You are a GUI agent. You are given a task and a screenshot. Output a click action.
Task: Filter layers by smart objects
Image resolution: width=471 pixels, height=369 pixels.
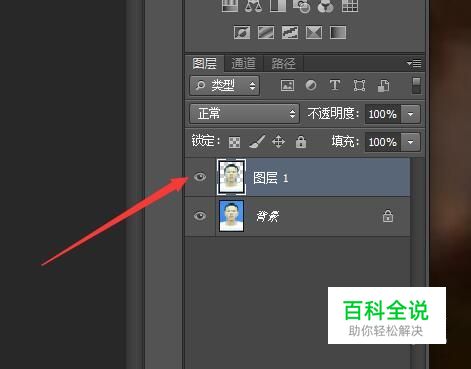tap(383, 86)
